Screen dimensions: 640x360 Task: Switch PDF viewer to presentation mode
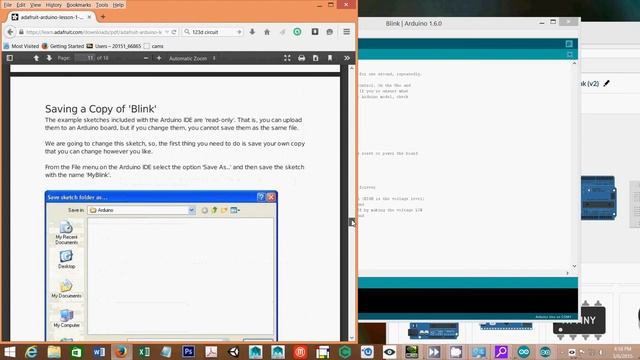(287, 58)
